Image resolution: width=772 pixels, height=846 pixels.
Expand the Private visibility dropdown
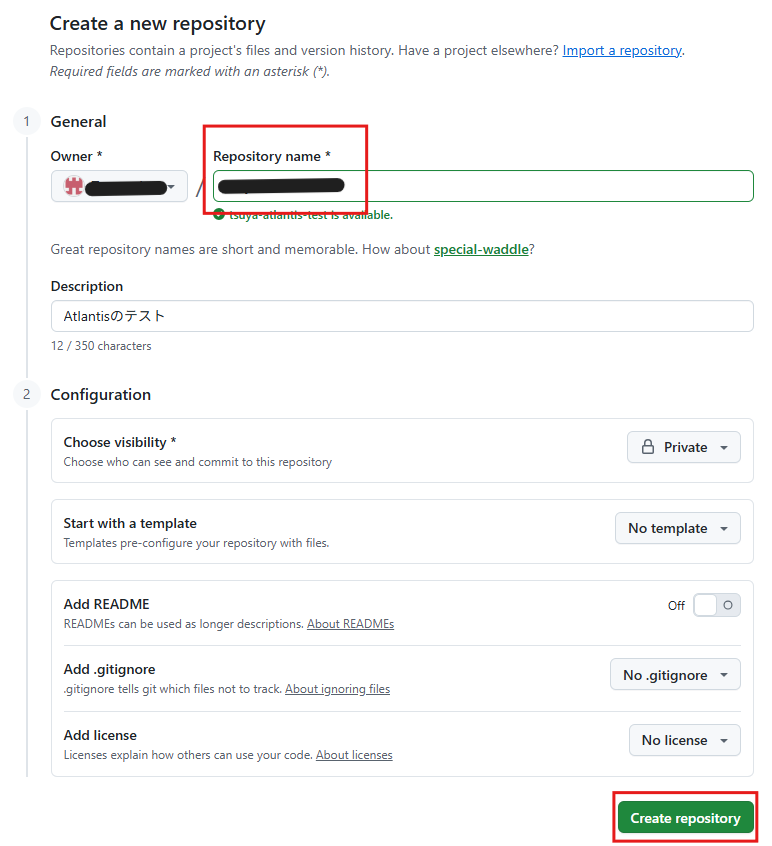(x=684, y=447)
